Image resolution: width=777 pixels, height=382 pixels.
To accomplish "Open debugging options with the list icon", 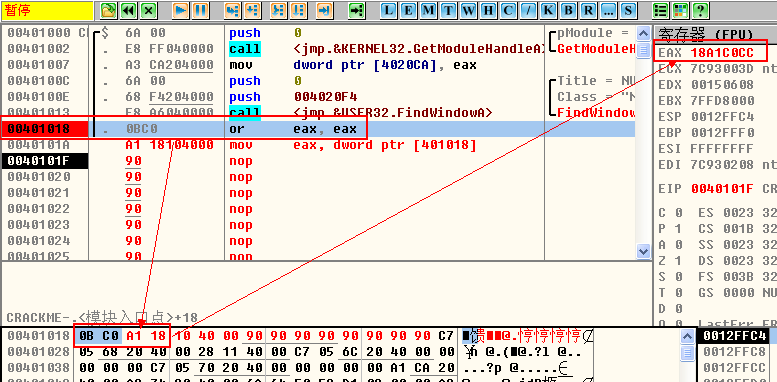I will 660,10.
